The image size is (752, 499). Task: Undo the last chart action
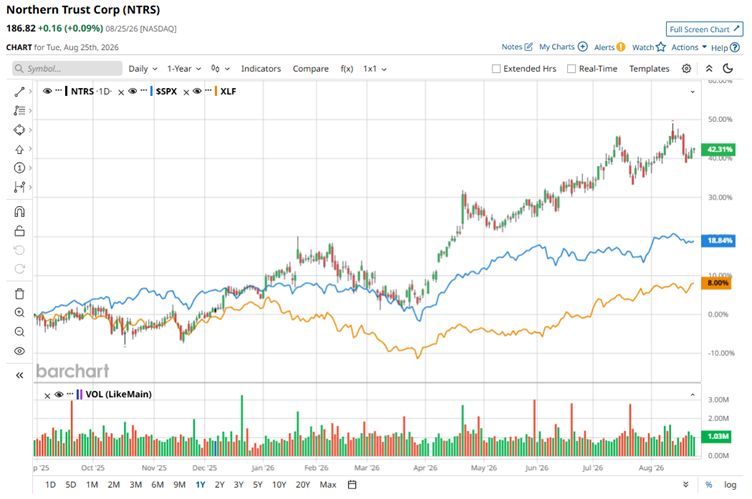tap(19, 250)
